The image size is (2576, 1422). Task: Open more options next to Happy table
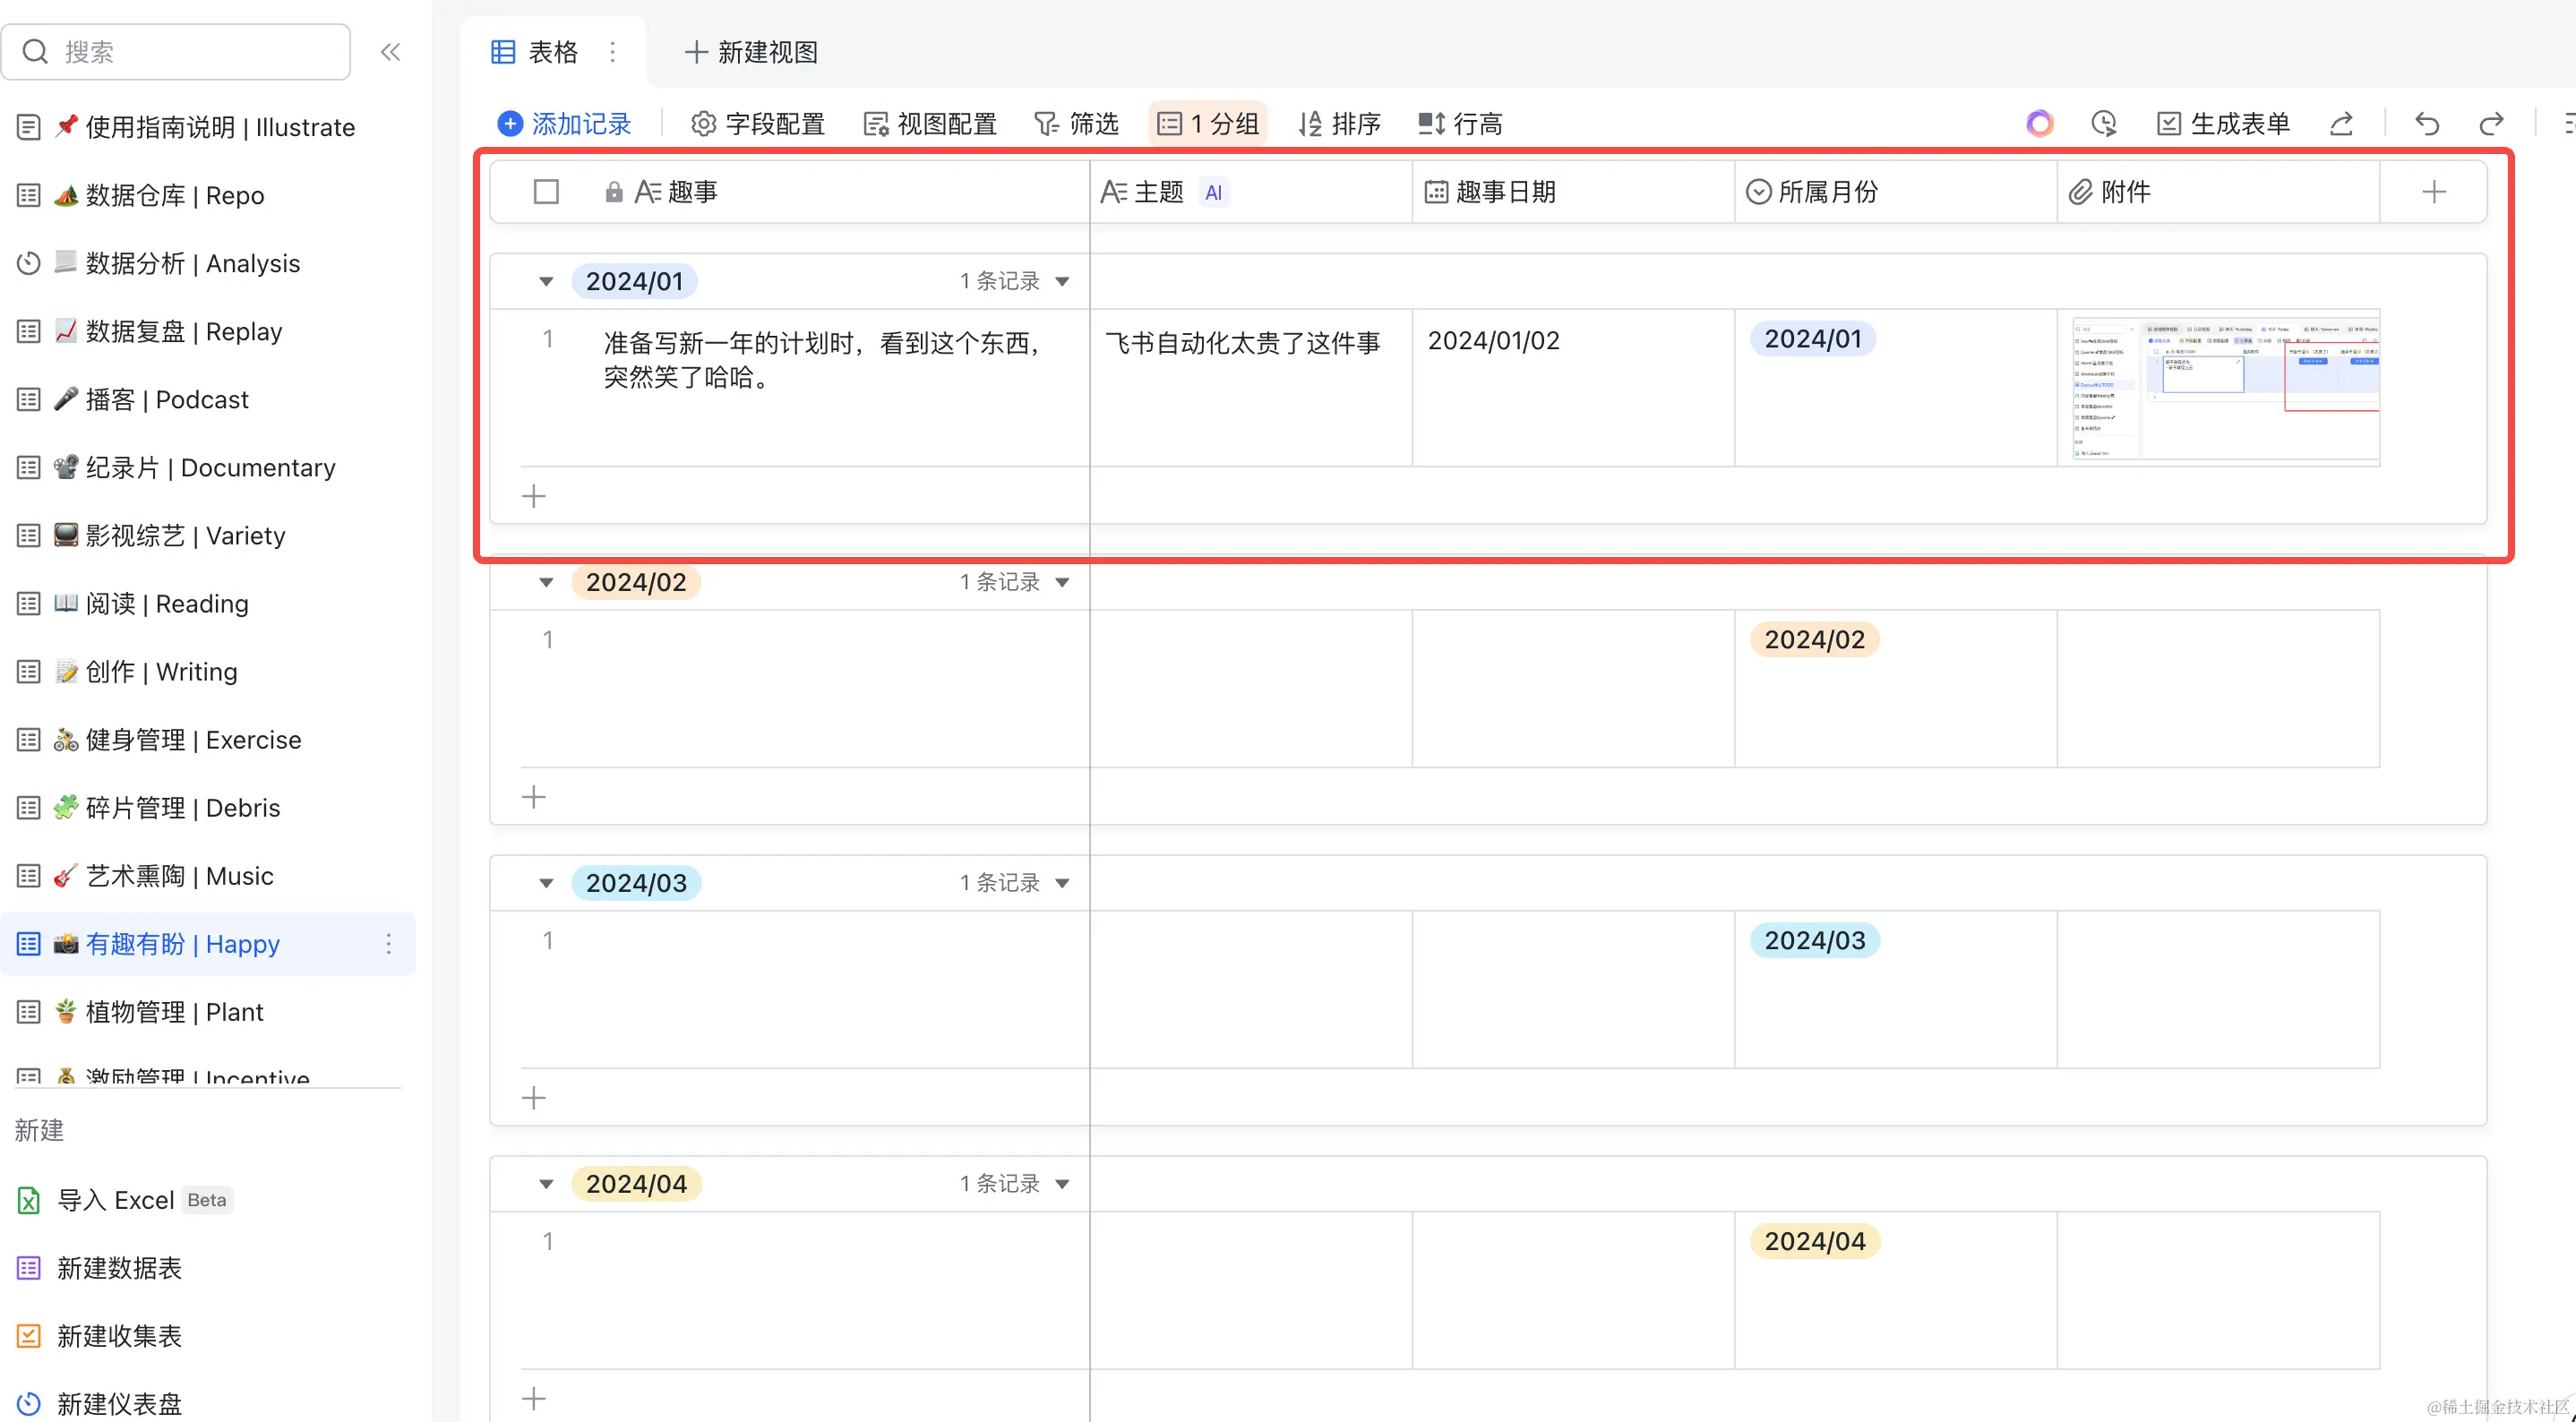pos(389,944)
